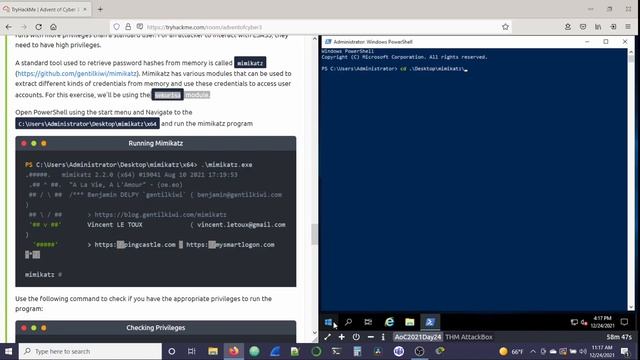The image size is (640, 360).
Task: Click the highlighted mimikatz code word
Action: pyautogui.click(x=250, y=63)
